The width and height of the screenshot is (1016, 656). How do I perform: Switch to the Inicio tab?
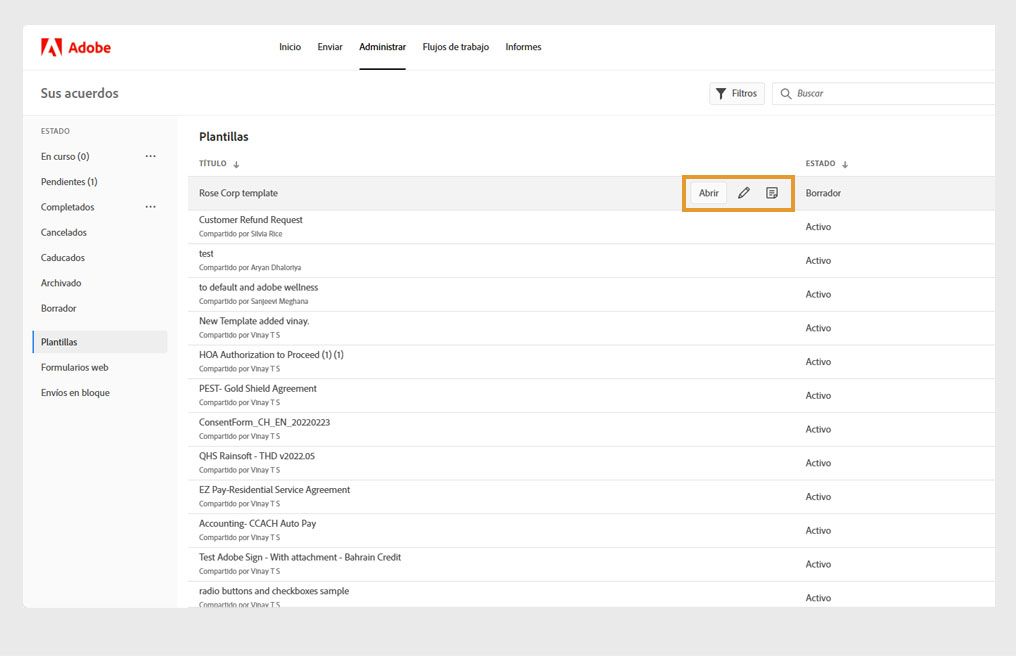pyautogui.click(x=290, y=47)
